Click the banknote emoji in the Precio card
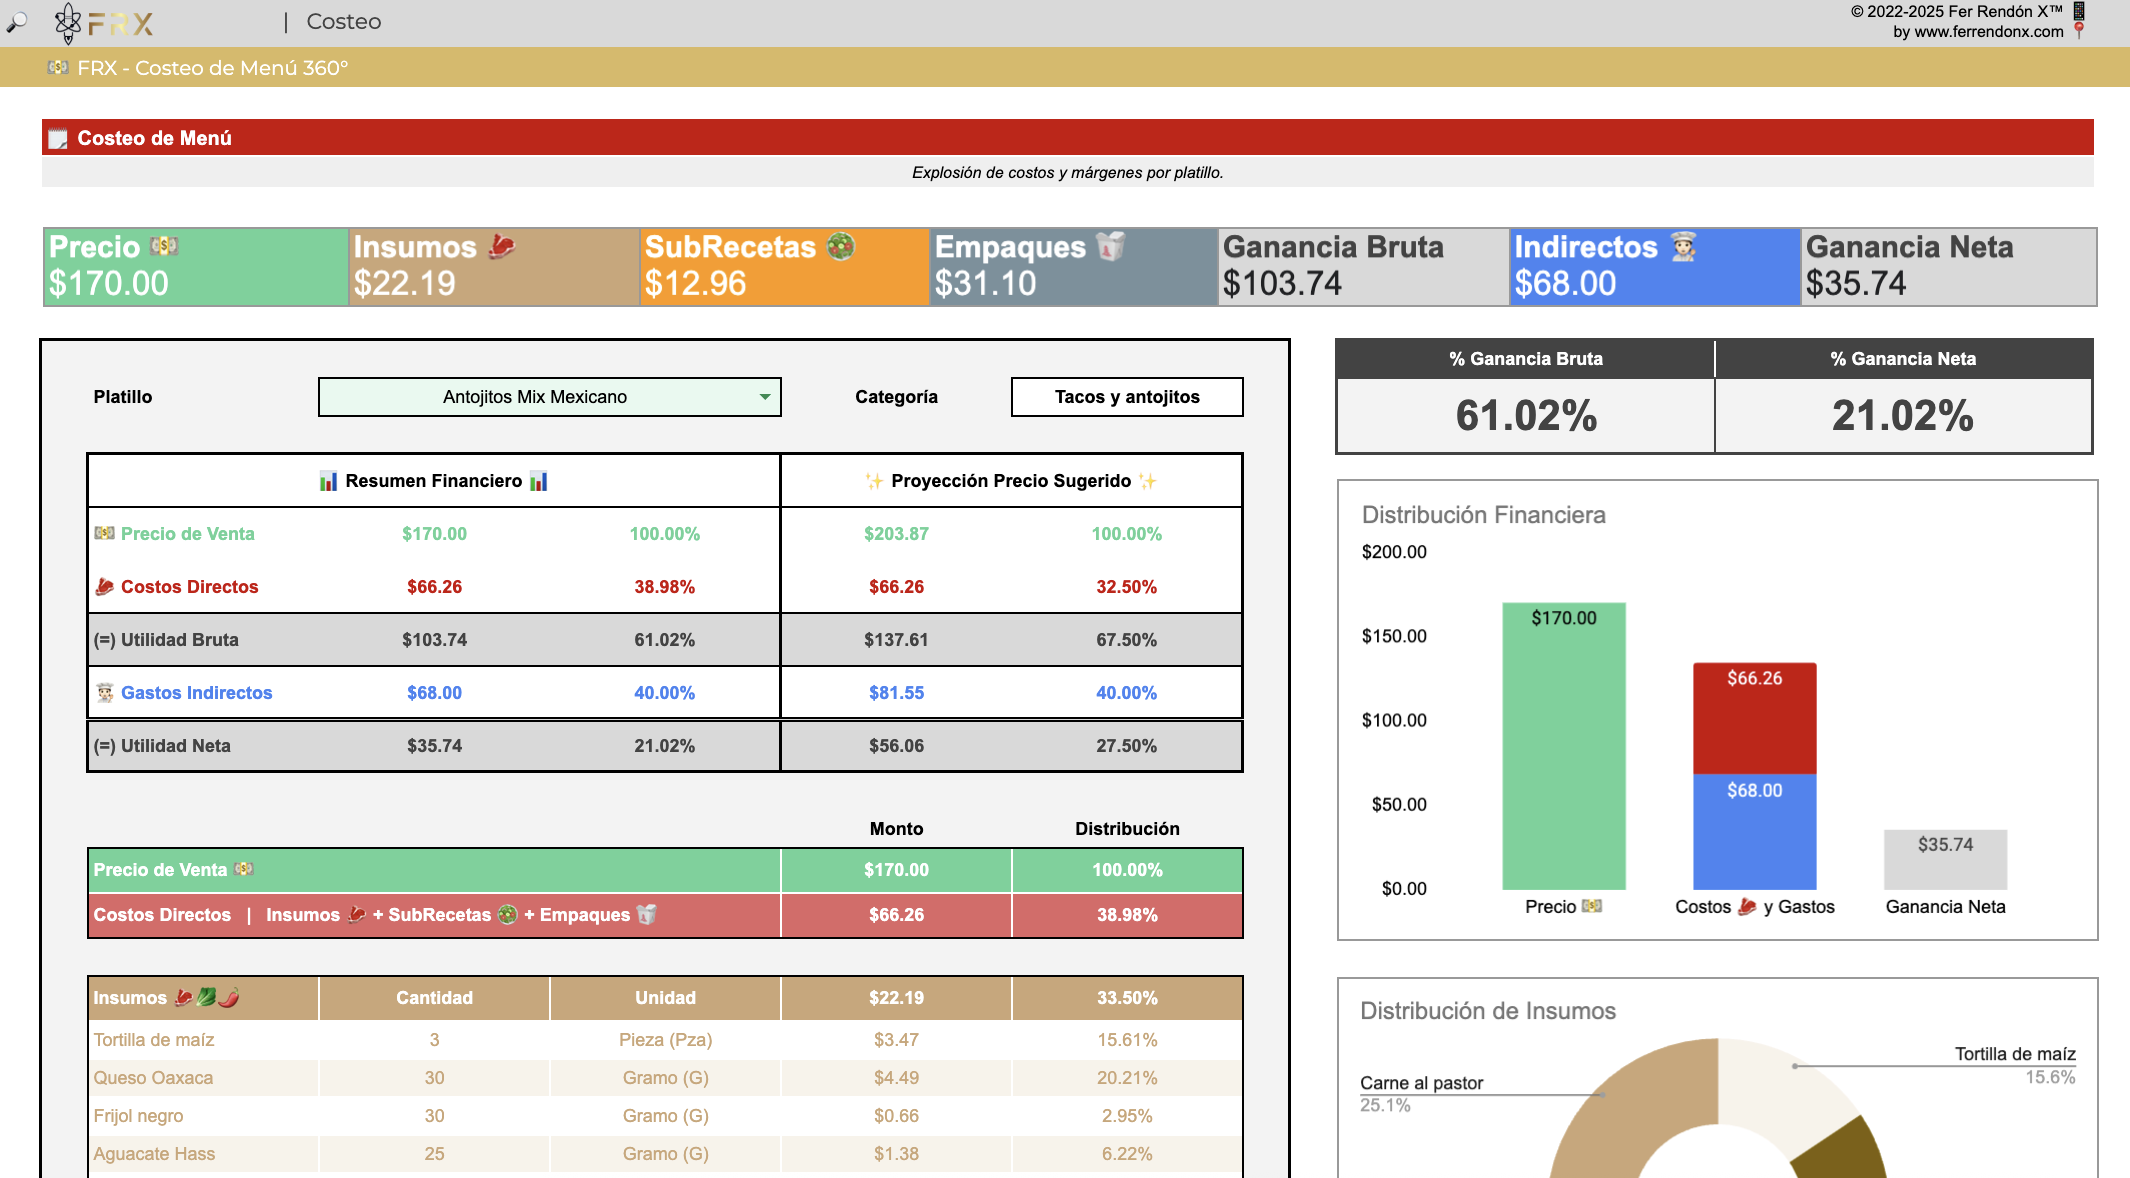 (x=164, y=246)
